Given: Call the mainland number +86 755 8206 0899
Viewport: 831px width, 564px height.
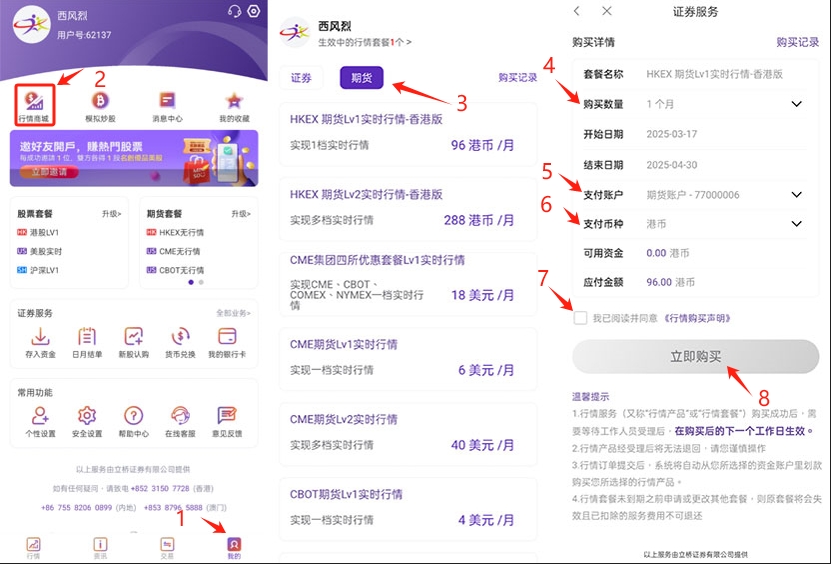Looking at the screenshot, I should tap(77, 507).
